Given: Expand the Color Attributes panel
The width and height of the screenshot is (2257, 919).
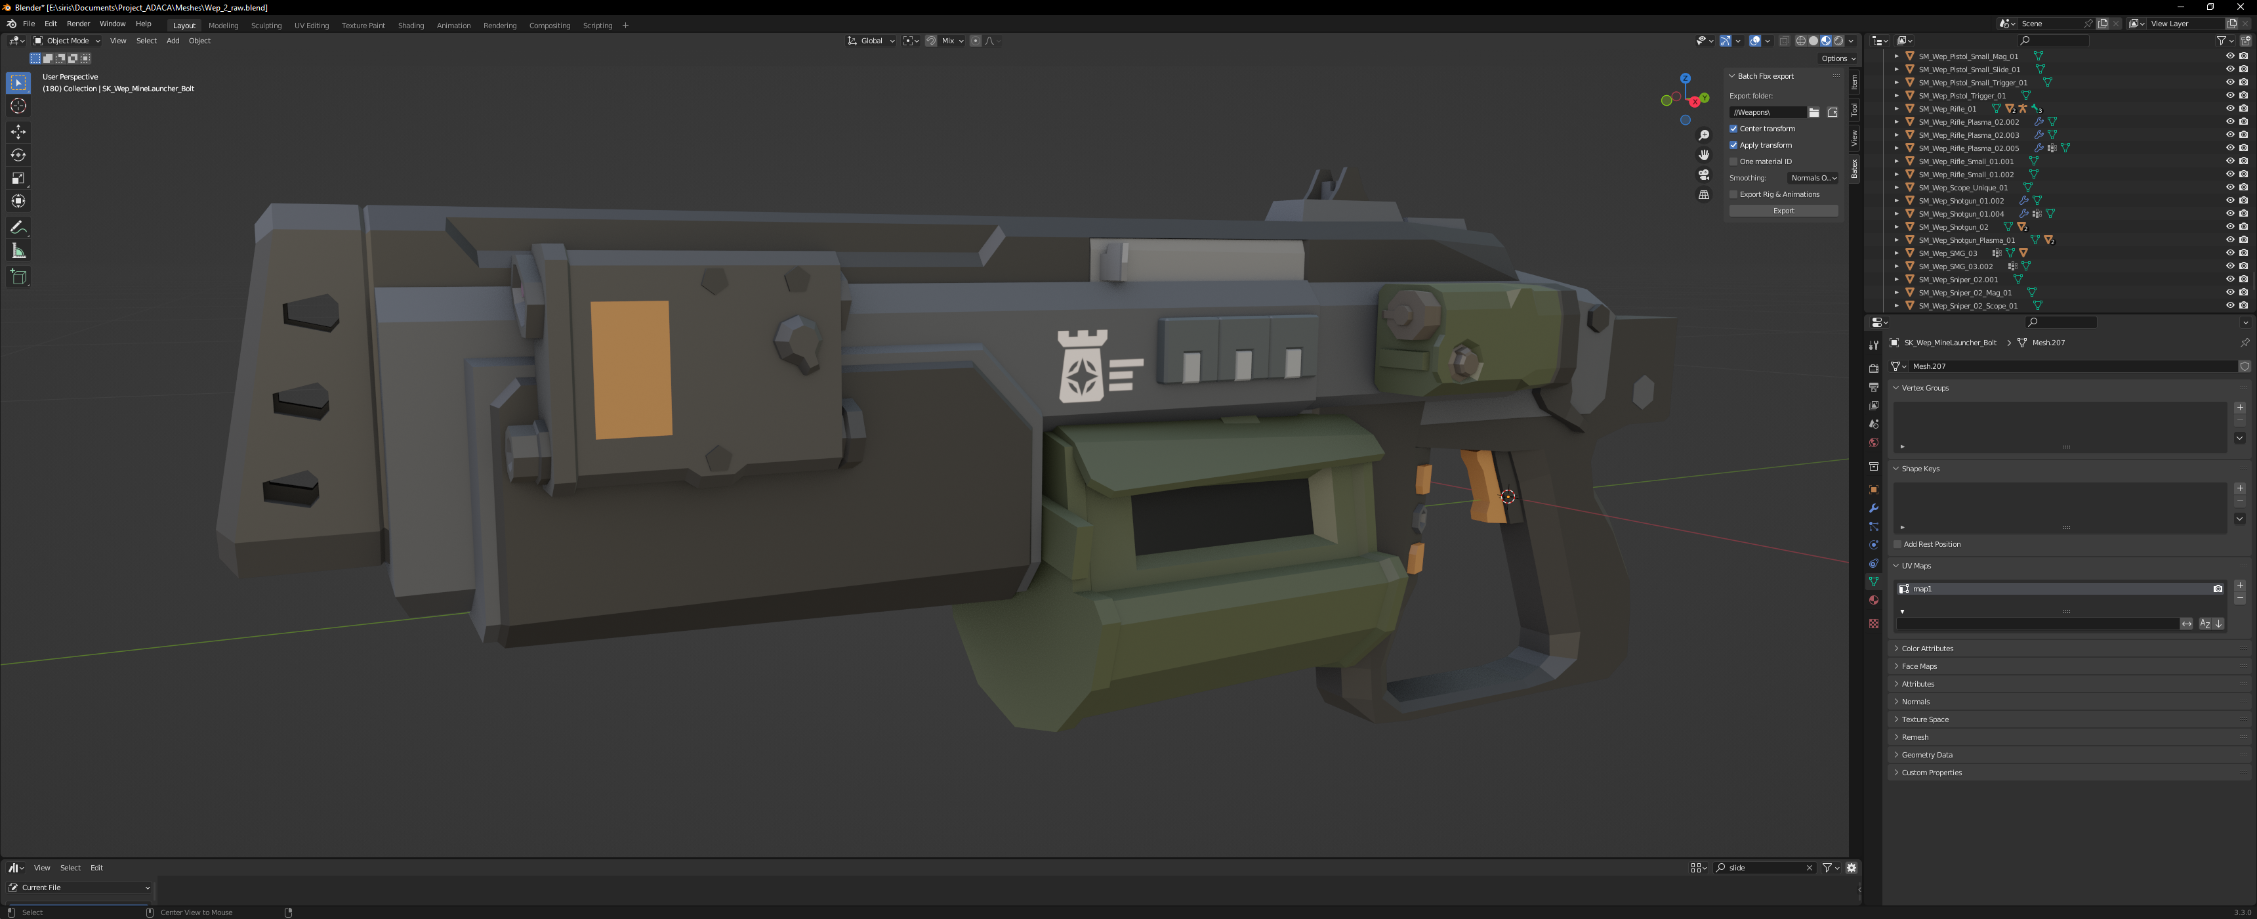Looking at the screenshot, I should (1926, 648).
